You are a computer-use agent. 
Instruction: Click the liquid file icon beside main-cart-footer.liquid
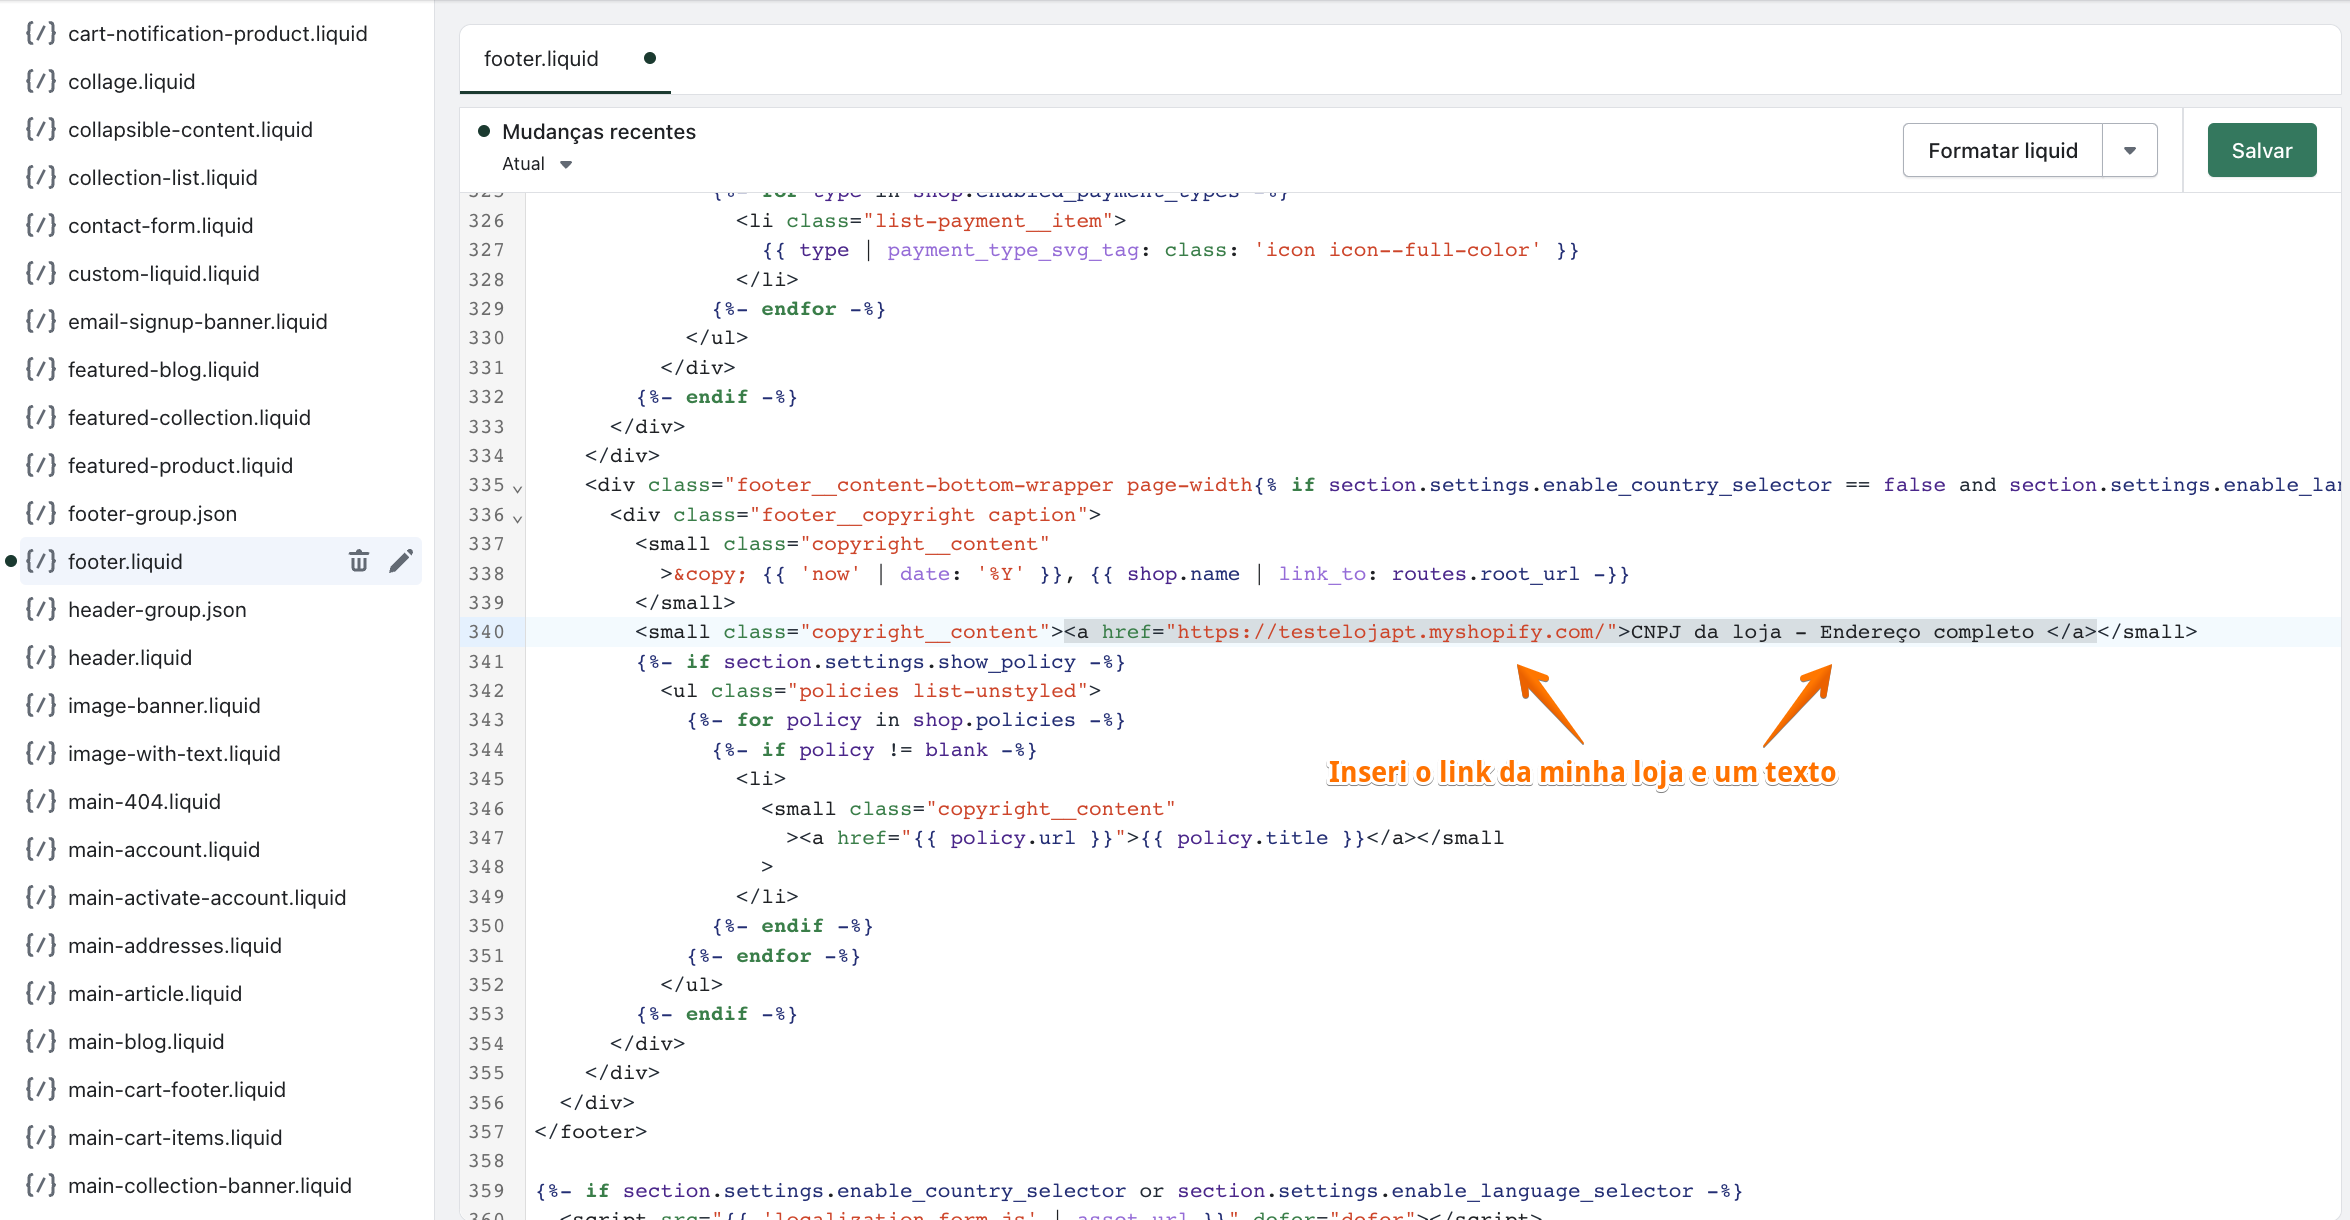click(41, 1089)
